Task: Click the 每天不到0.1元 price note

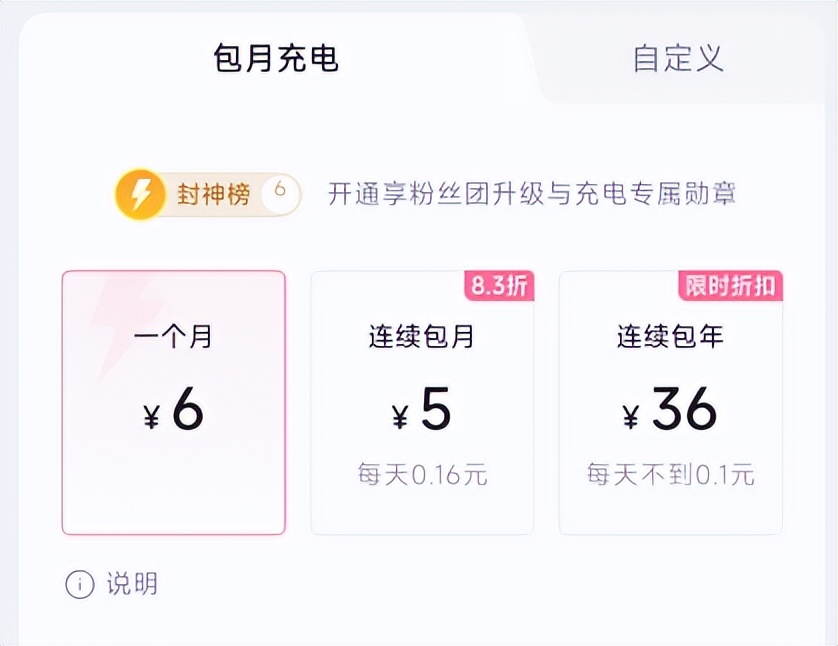Action: [x=670, y=474]
